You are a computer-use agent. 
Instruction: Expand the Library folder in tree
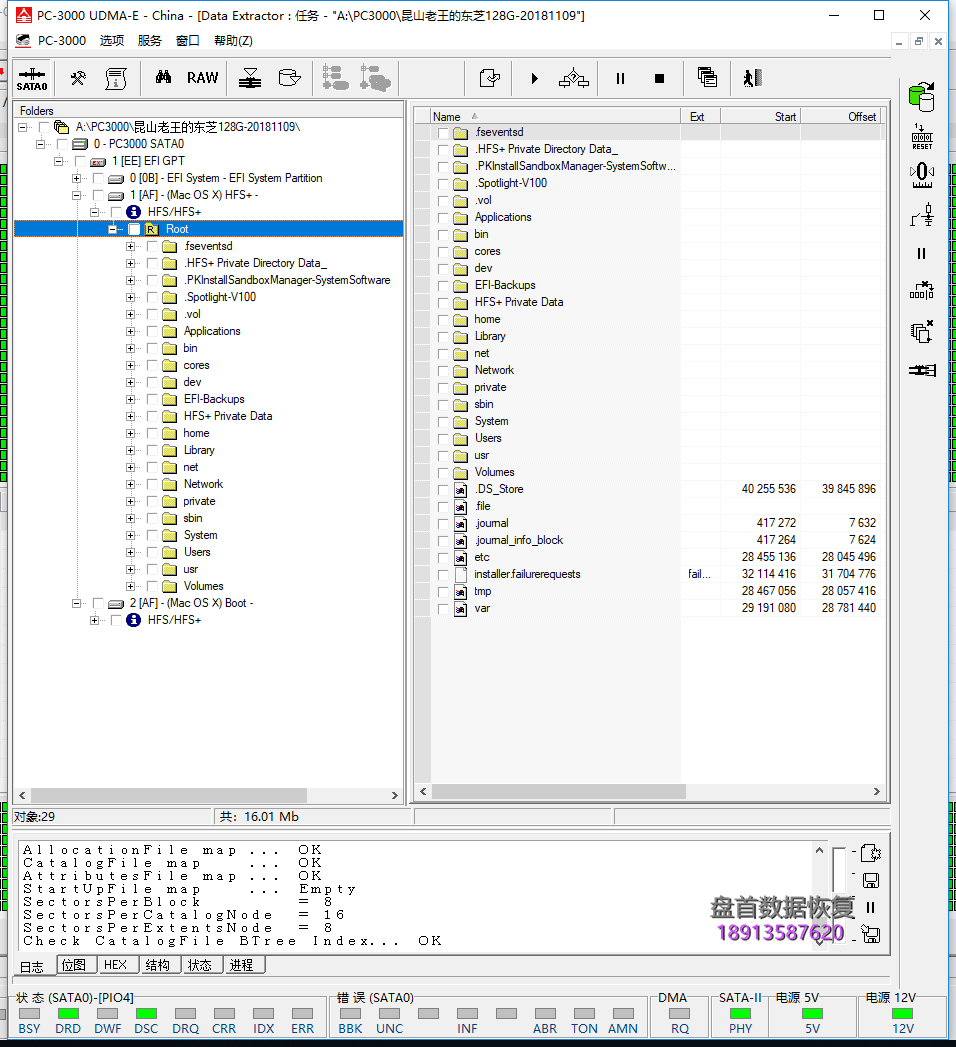tap(130, 451)
